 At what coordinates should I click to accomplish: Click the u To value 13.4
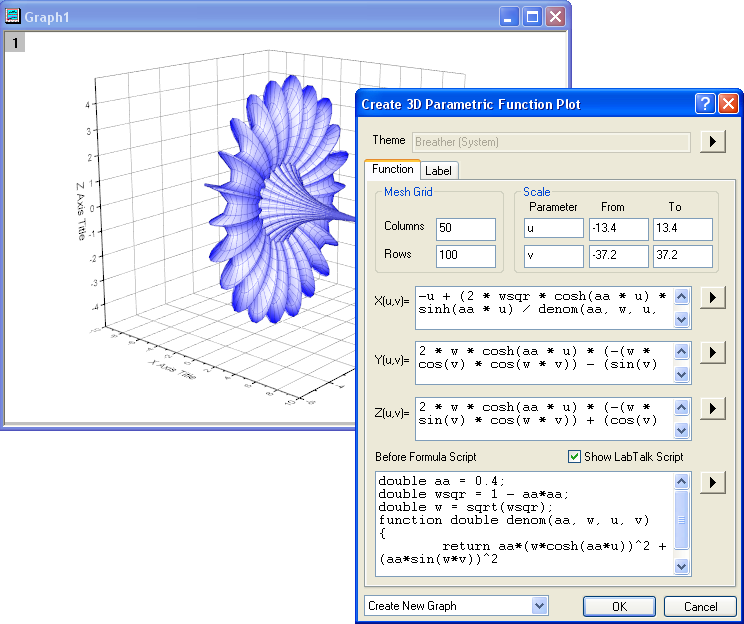pos(682,228)
